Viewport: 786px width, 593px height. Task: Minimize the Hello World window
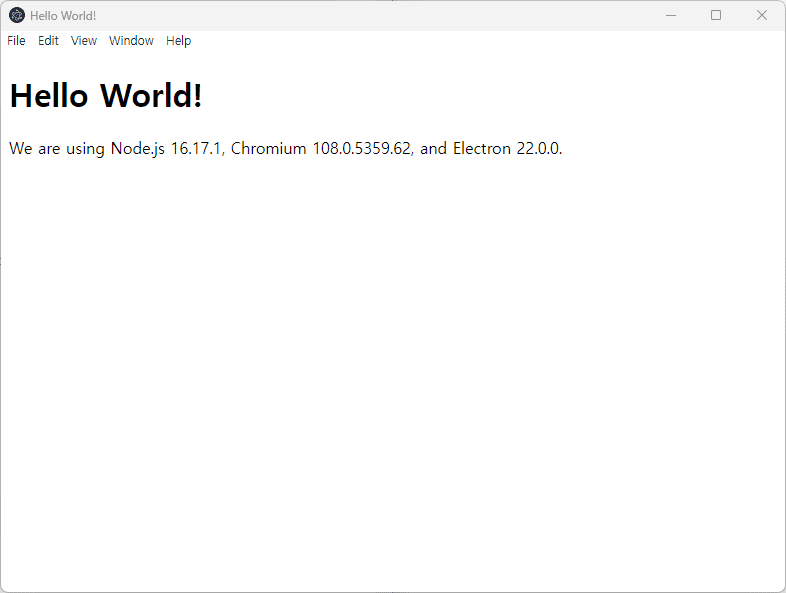coord(671,16)
